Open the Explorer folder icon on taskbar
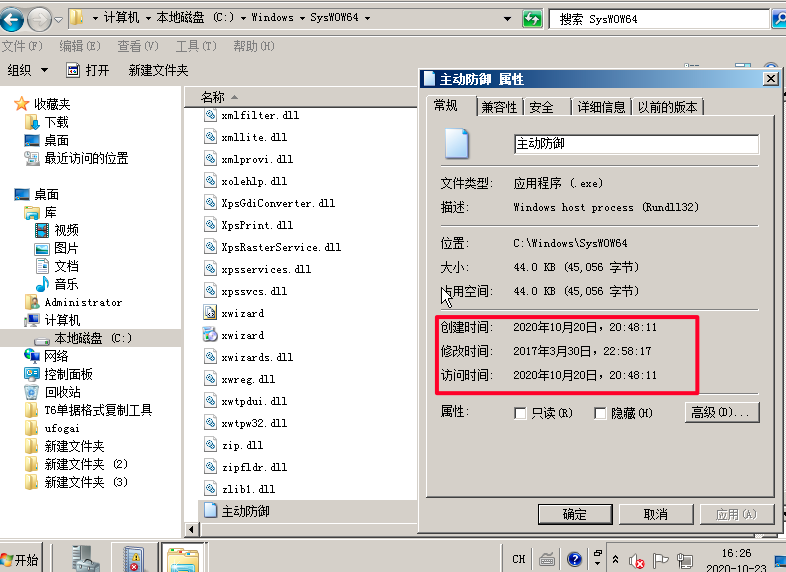 coord(182,559)
